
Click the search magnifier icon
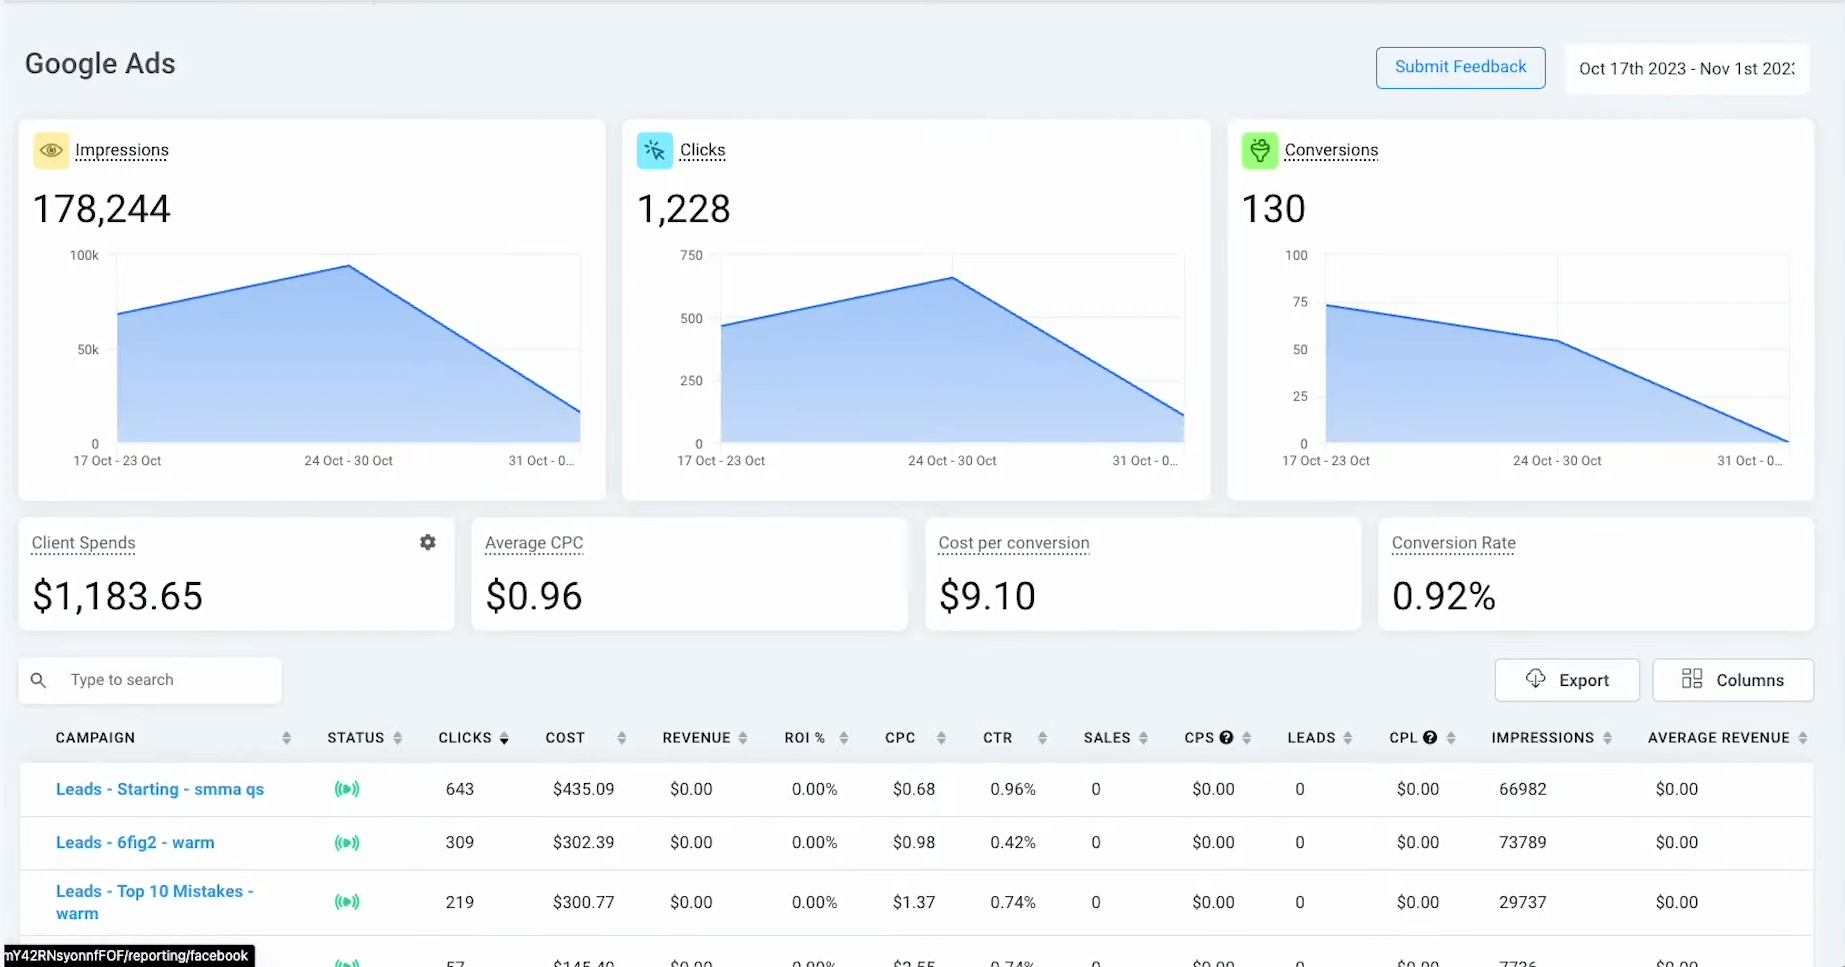[x=39, y=680]
